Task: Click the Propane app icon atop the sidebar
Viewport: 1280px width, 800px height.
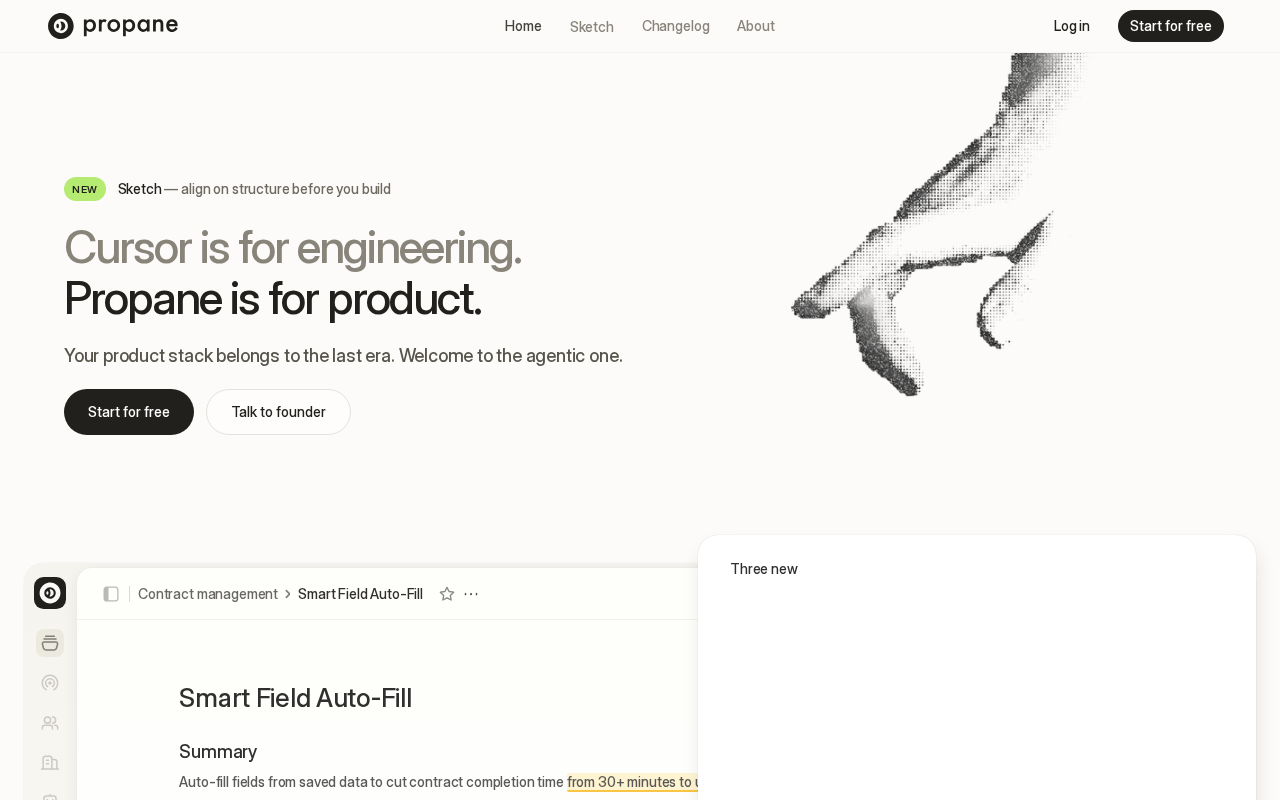Action: click(50, 593)
